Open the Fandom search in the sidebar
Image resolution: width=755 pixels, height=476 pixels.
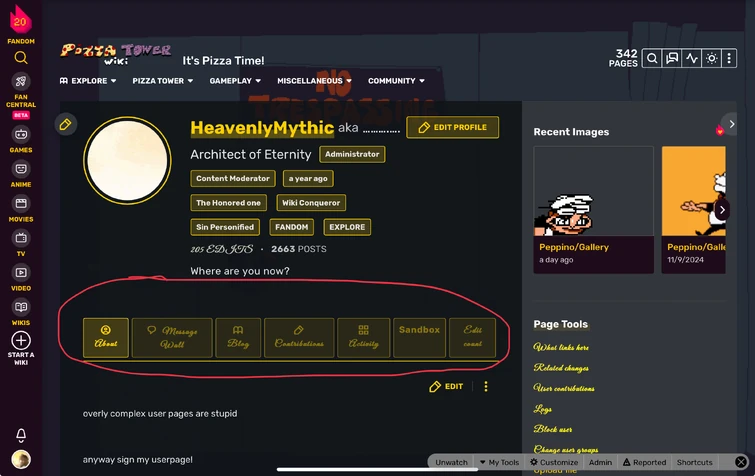21,58
